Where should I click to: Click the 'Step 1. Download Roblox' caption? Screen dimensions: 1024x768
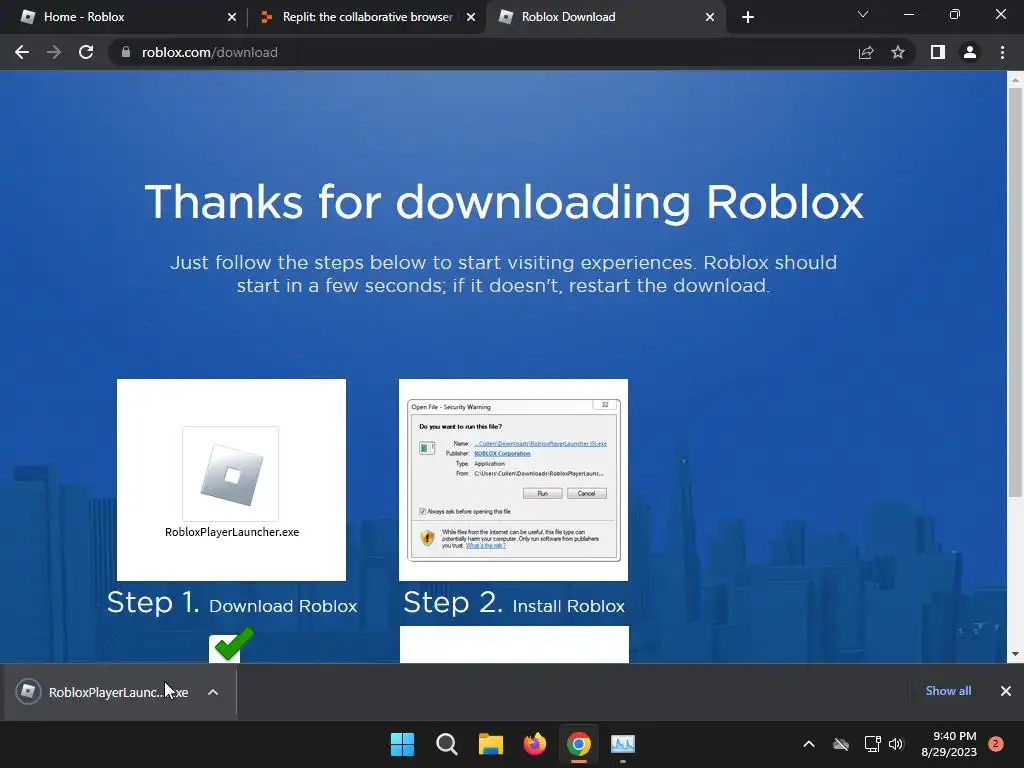tap(232, 603)
